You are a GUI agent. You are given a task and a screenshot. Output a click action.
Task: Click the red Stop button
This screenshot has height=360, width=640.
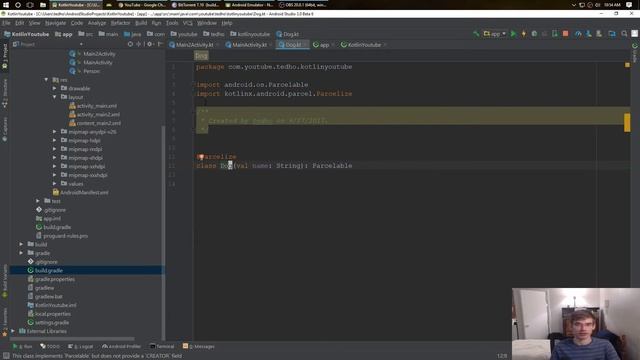coord(565,34)
